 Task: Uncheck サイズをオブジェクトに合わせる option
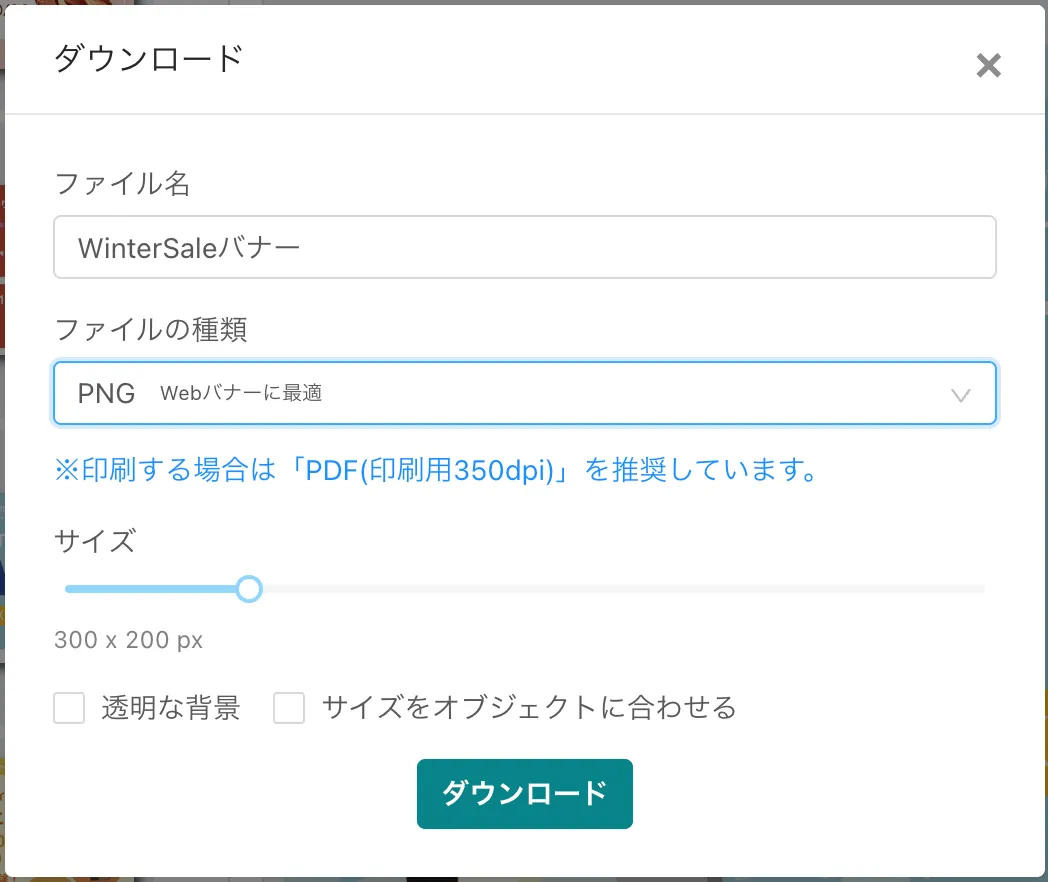click(x=288, y=708)
